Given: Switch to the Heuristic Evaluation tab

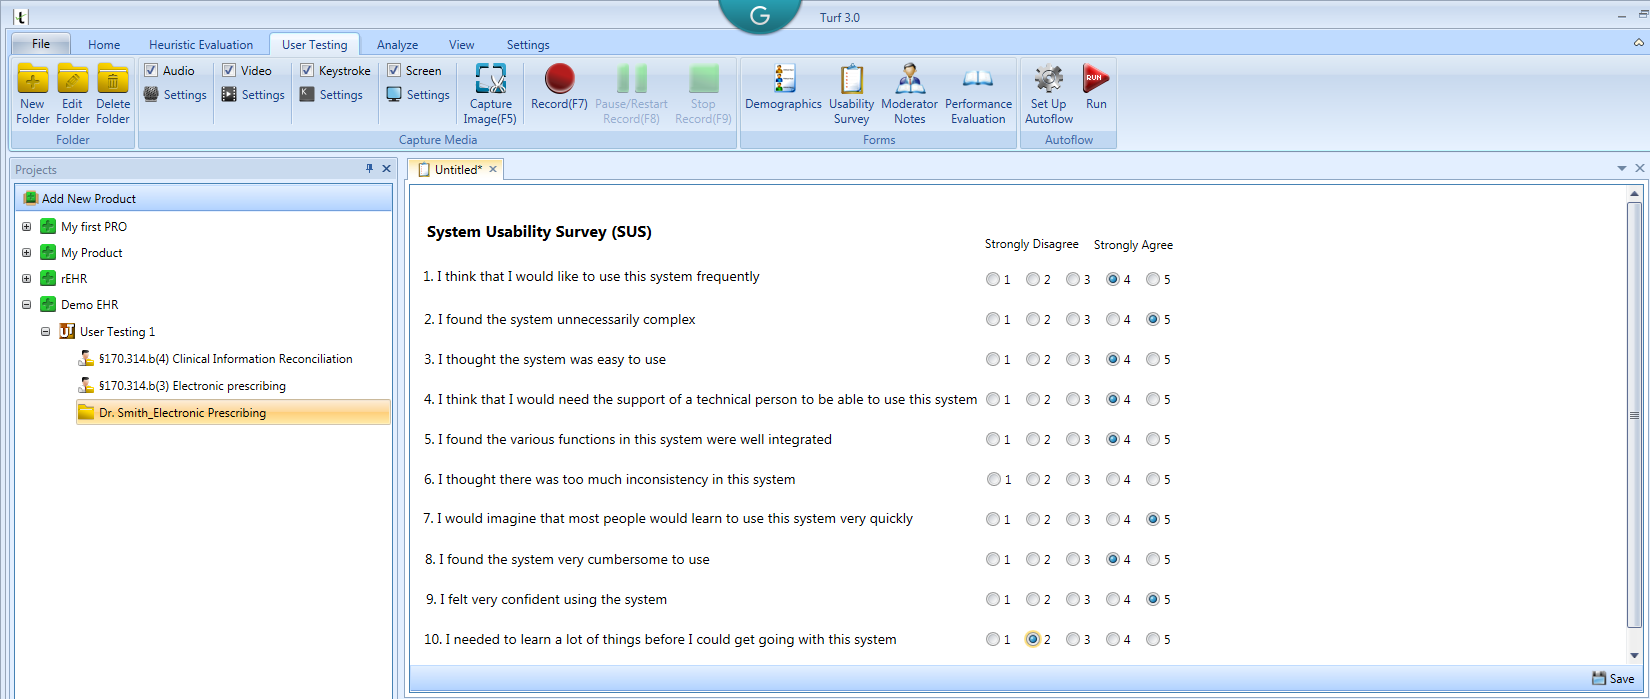Looking at the screenshot, I should pos(201,45).
